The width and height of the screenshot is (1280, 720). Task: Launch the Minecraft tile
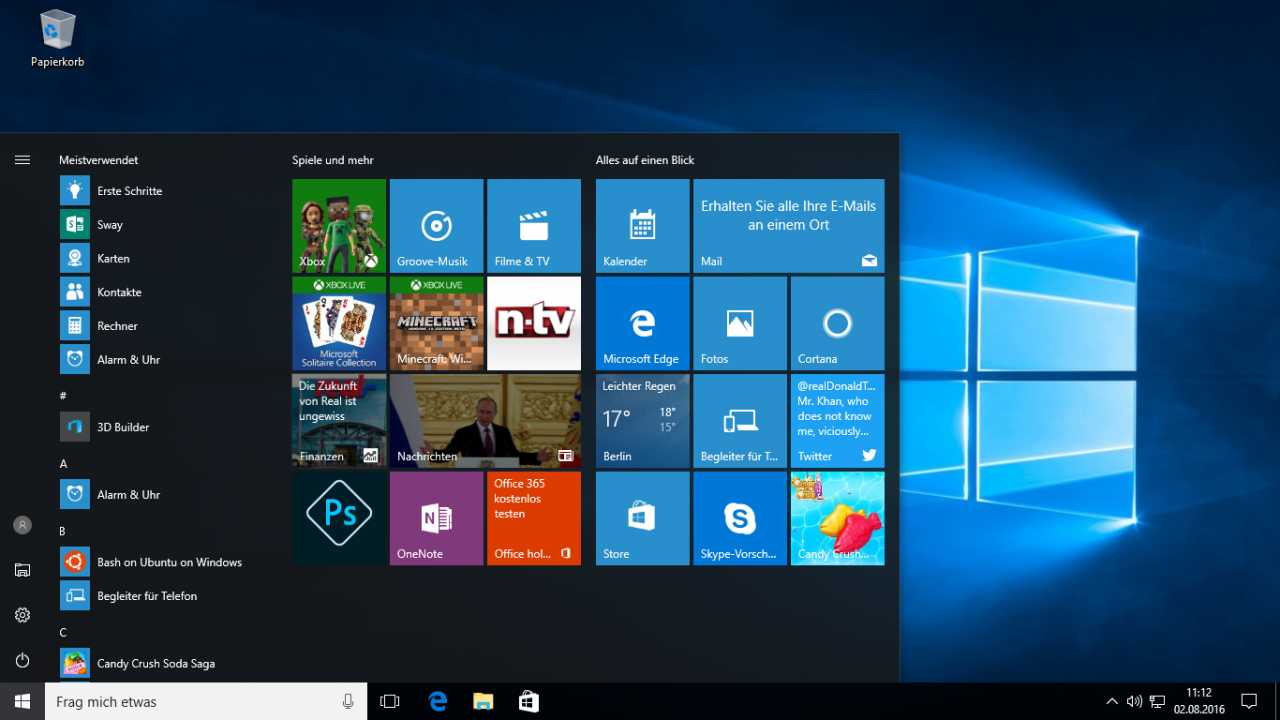click(x=436, y=324)
